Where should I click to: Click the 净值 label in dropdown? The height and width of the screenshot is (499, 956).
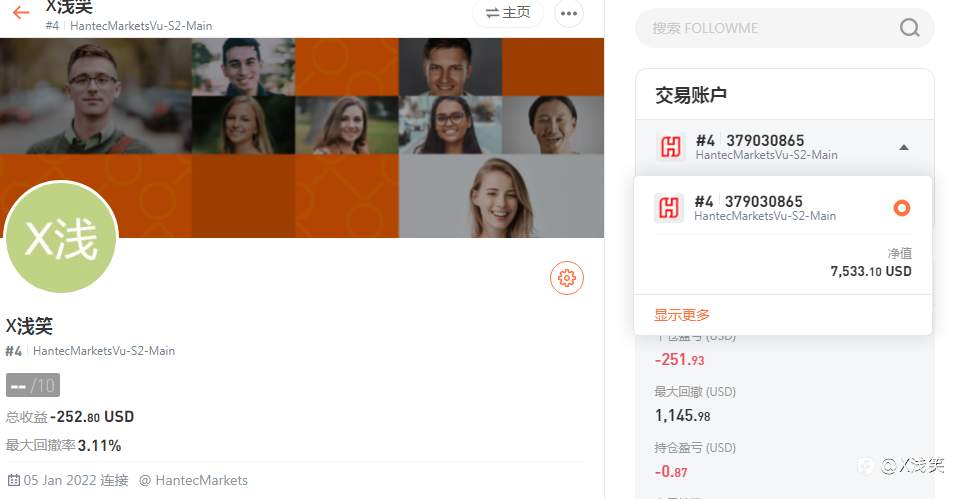[899, 253]
